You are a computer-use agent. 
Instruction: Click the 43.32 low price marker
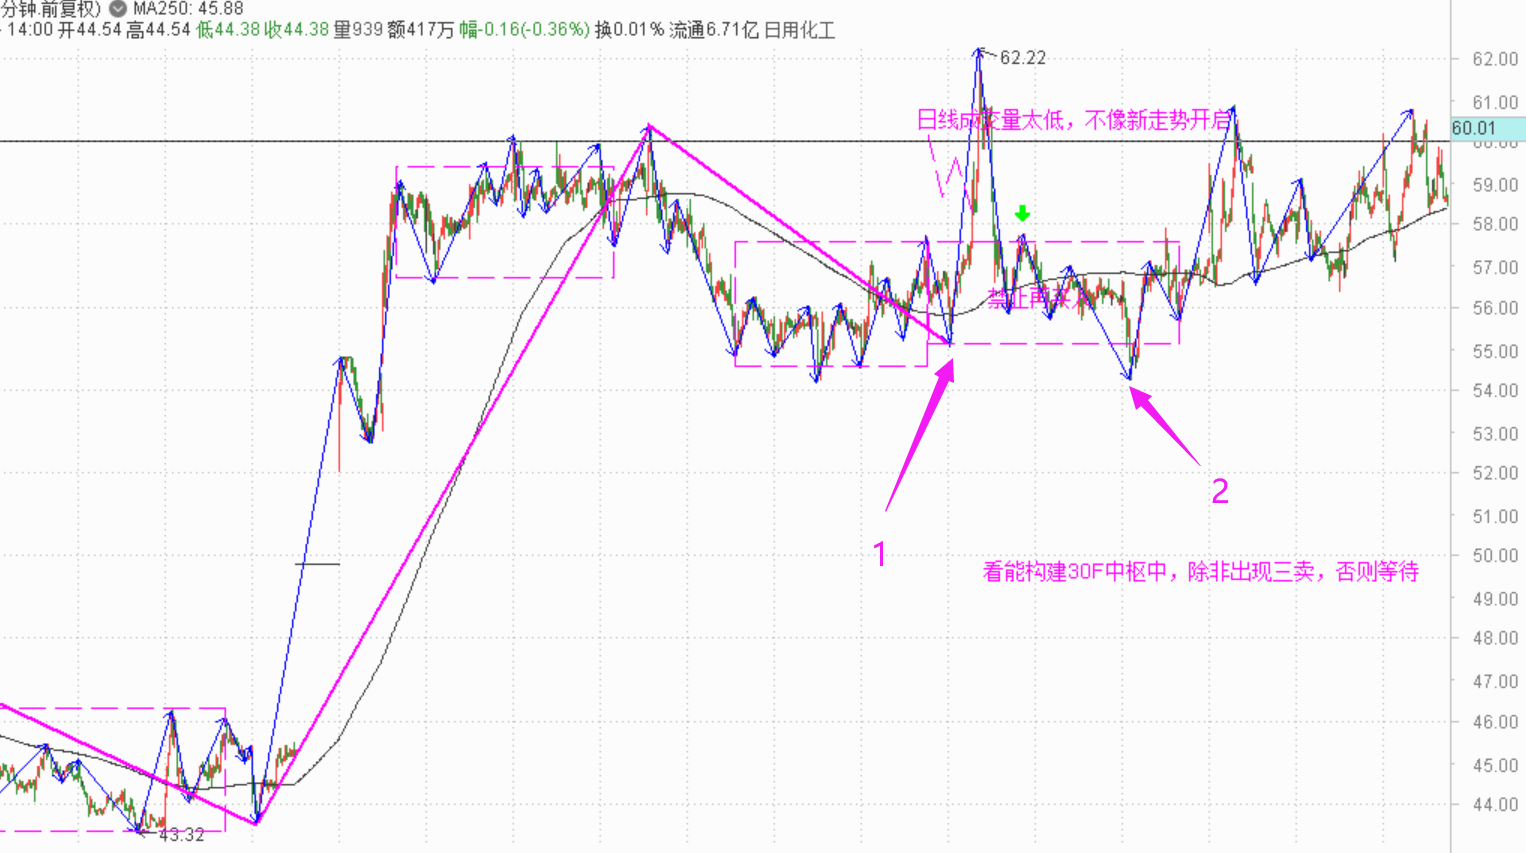click(181, 835)
